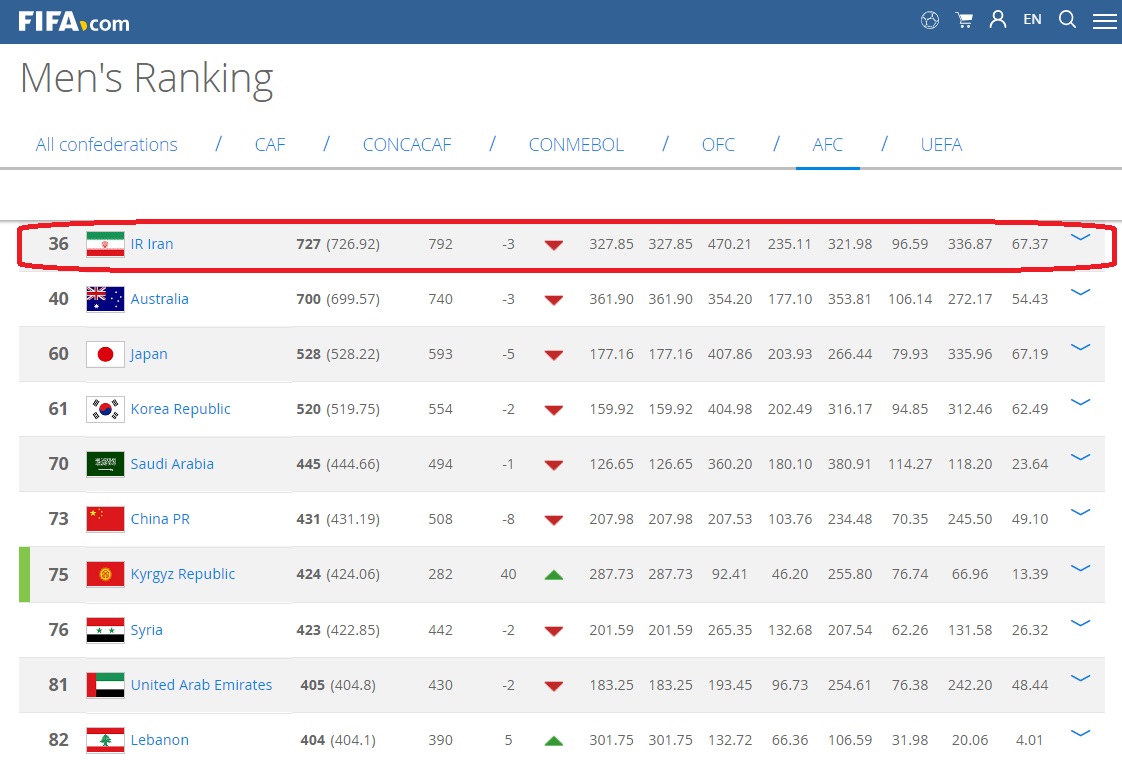
Task: Expand the IR Iran row details
Action: coord(1080,238)
